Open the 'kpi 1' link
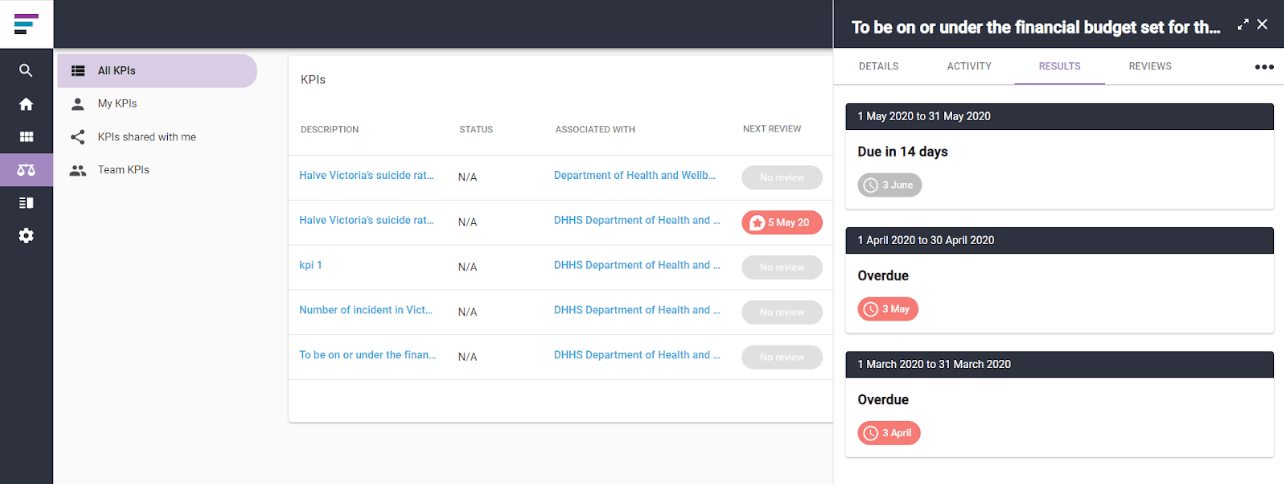Viewport: 1284px width, 484px height. click(310, 265)
